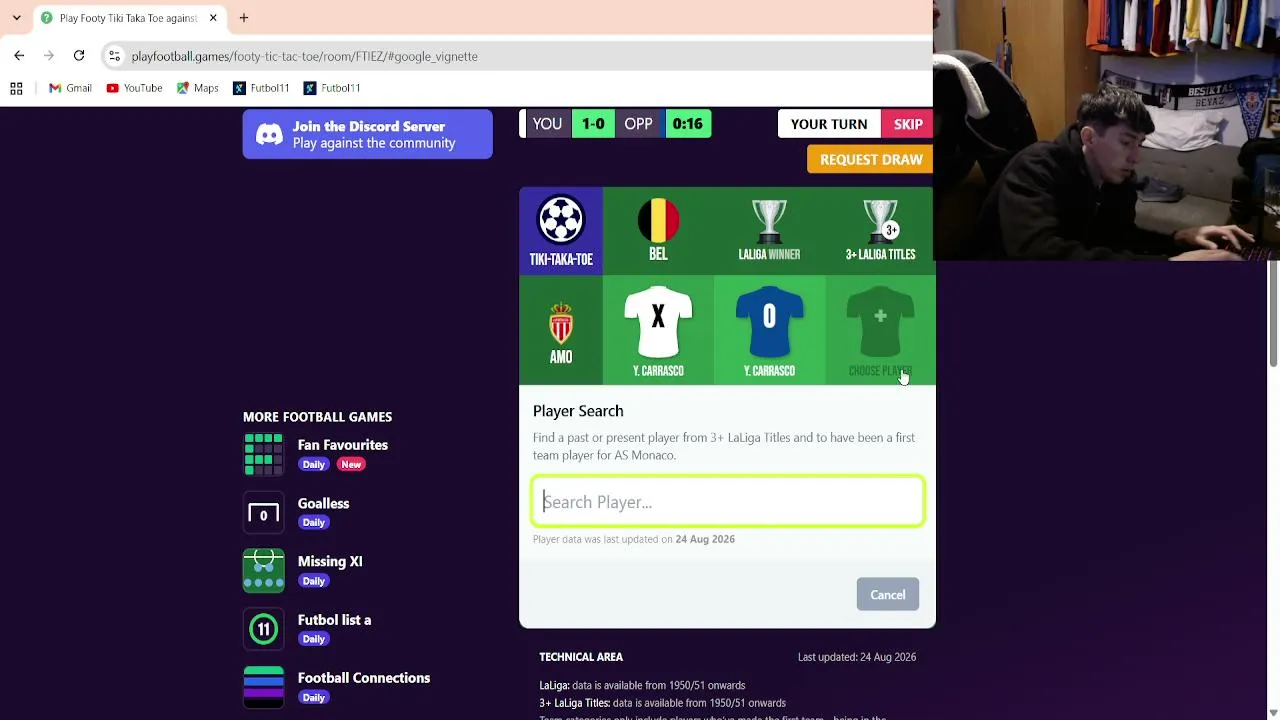Expand the tab search dropdown arrow
Screen dimensions: 1280x720
click(x=16, y=18)
